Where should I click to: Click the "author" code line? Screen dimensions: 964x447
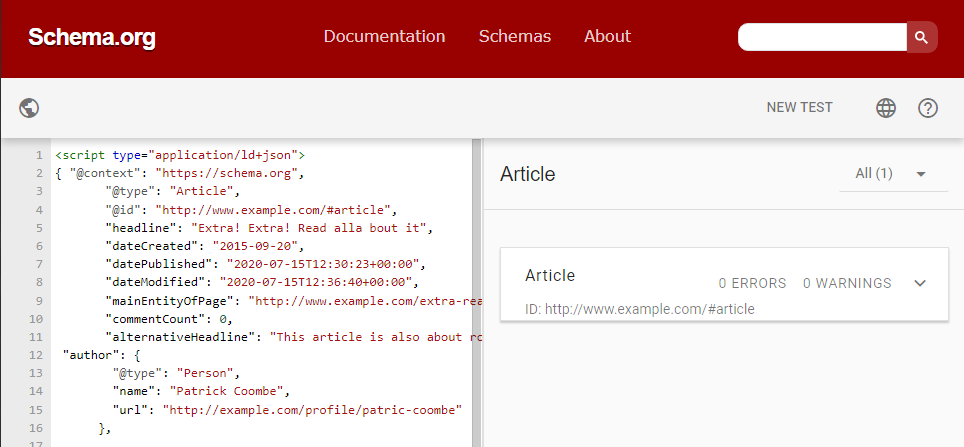(x=102, y=355)
